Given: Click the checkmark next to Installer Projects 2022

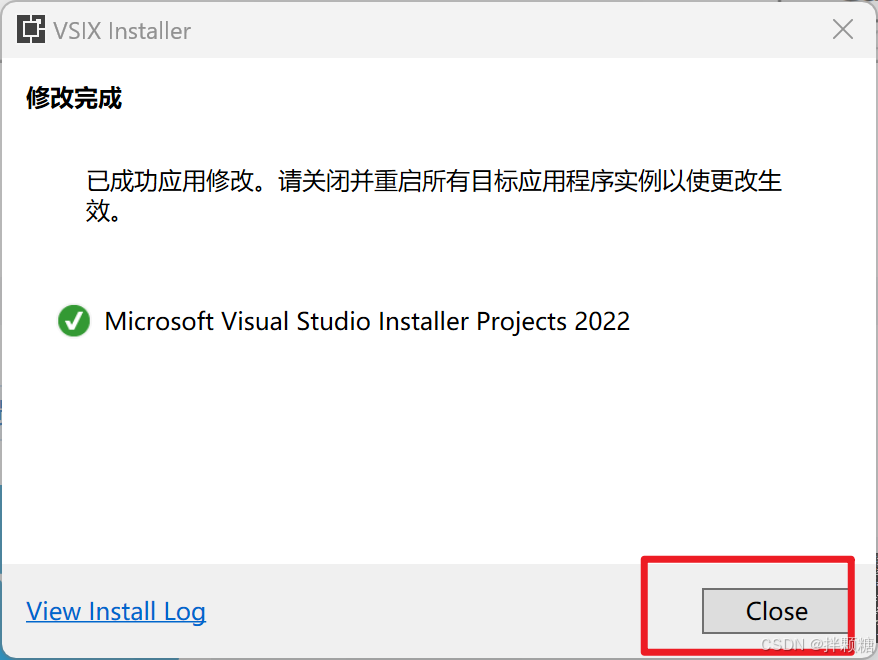Looking at the screenshot, I should point(73,321).
